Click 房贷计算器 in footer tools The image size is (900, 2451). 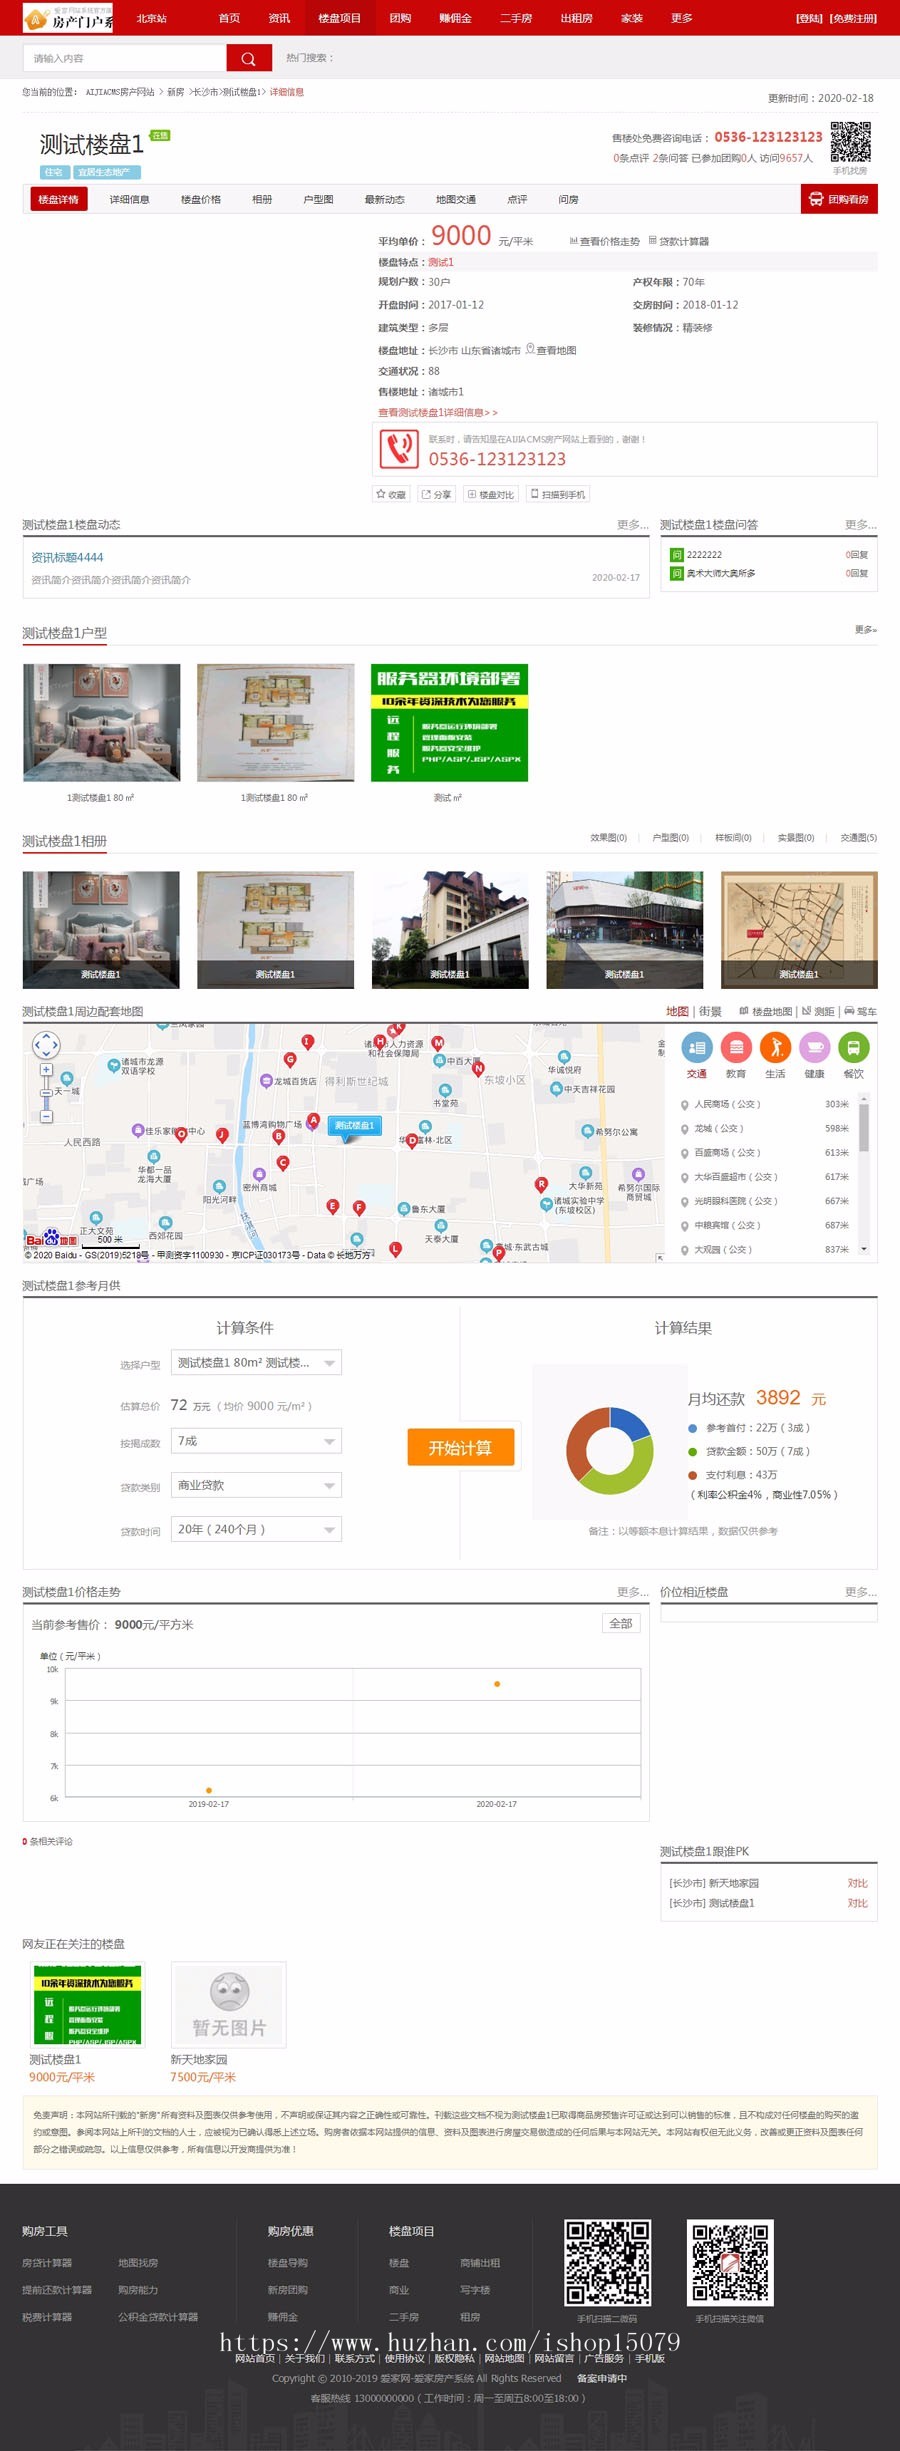47,2262
